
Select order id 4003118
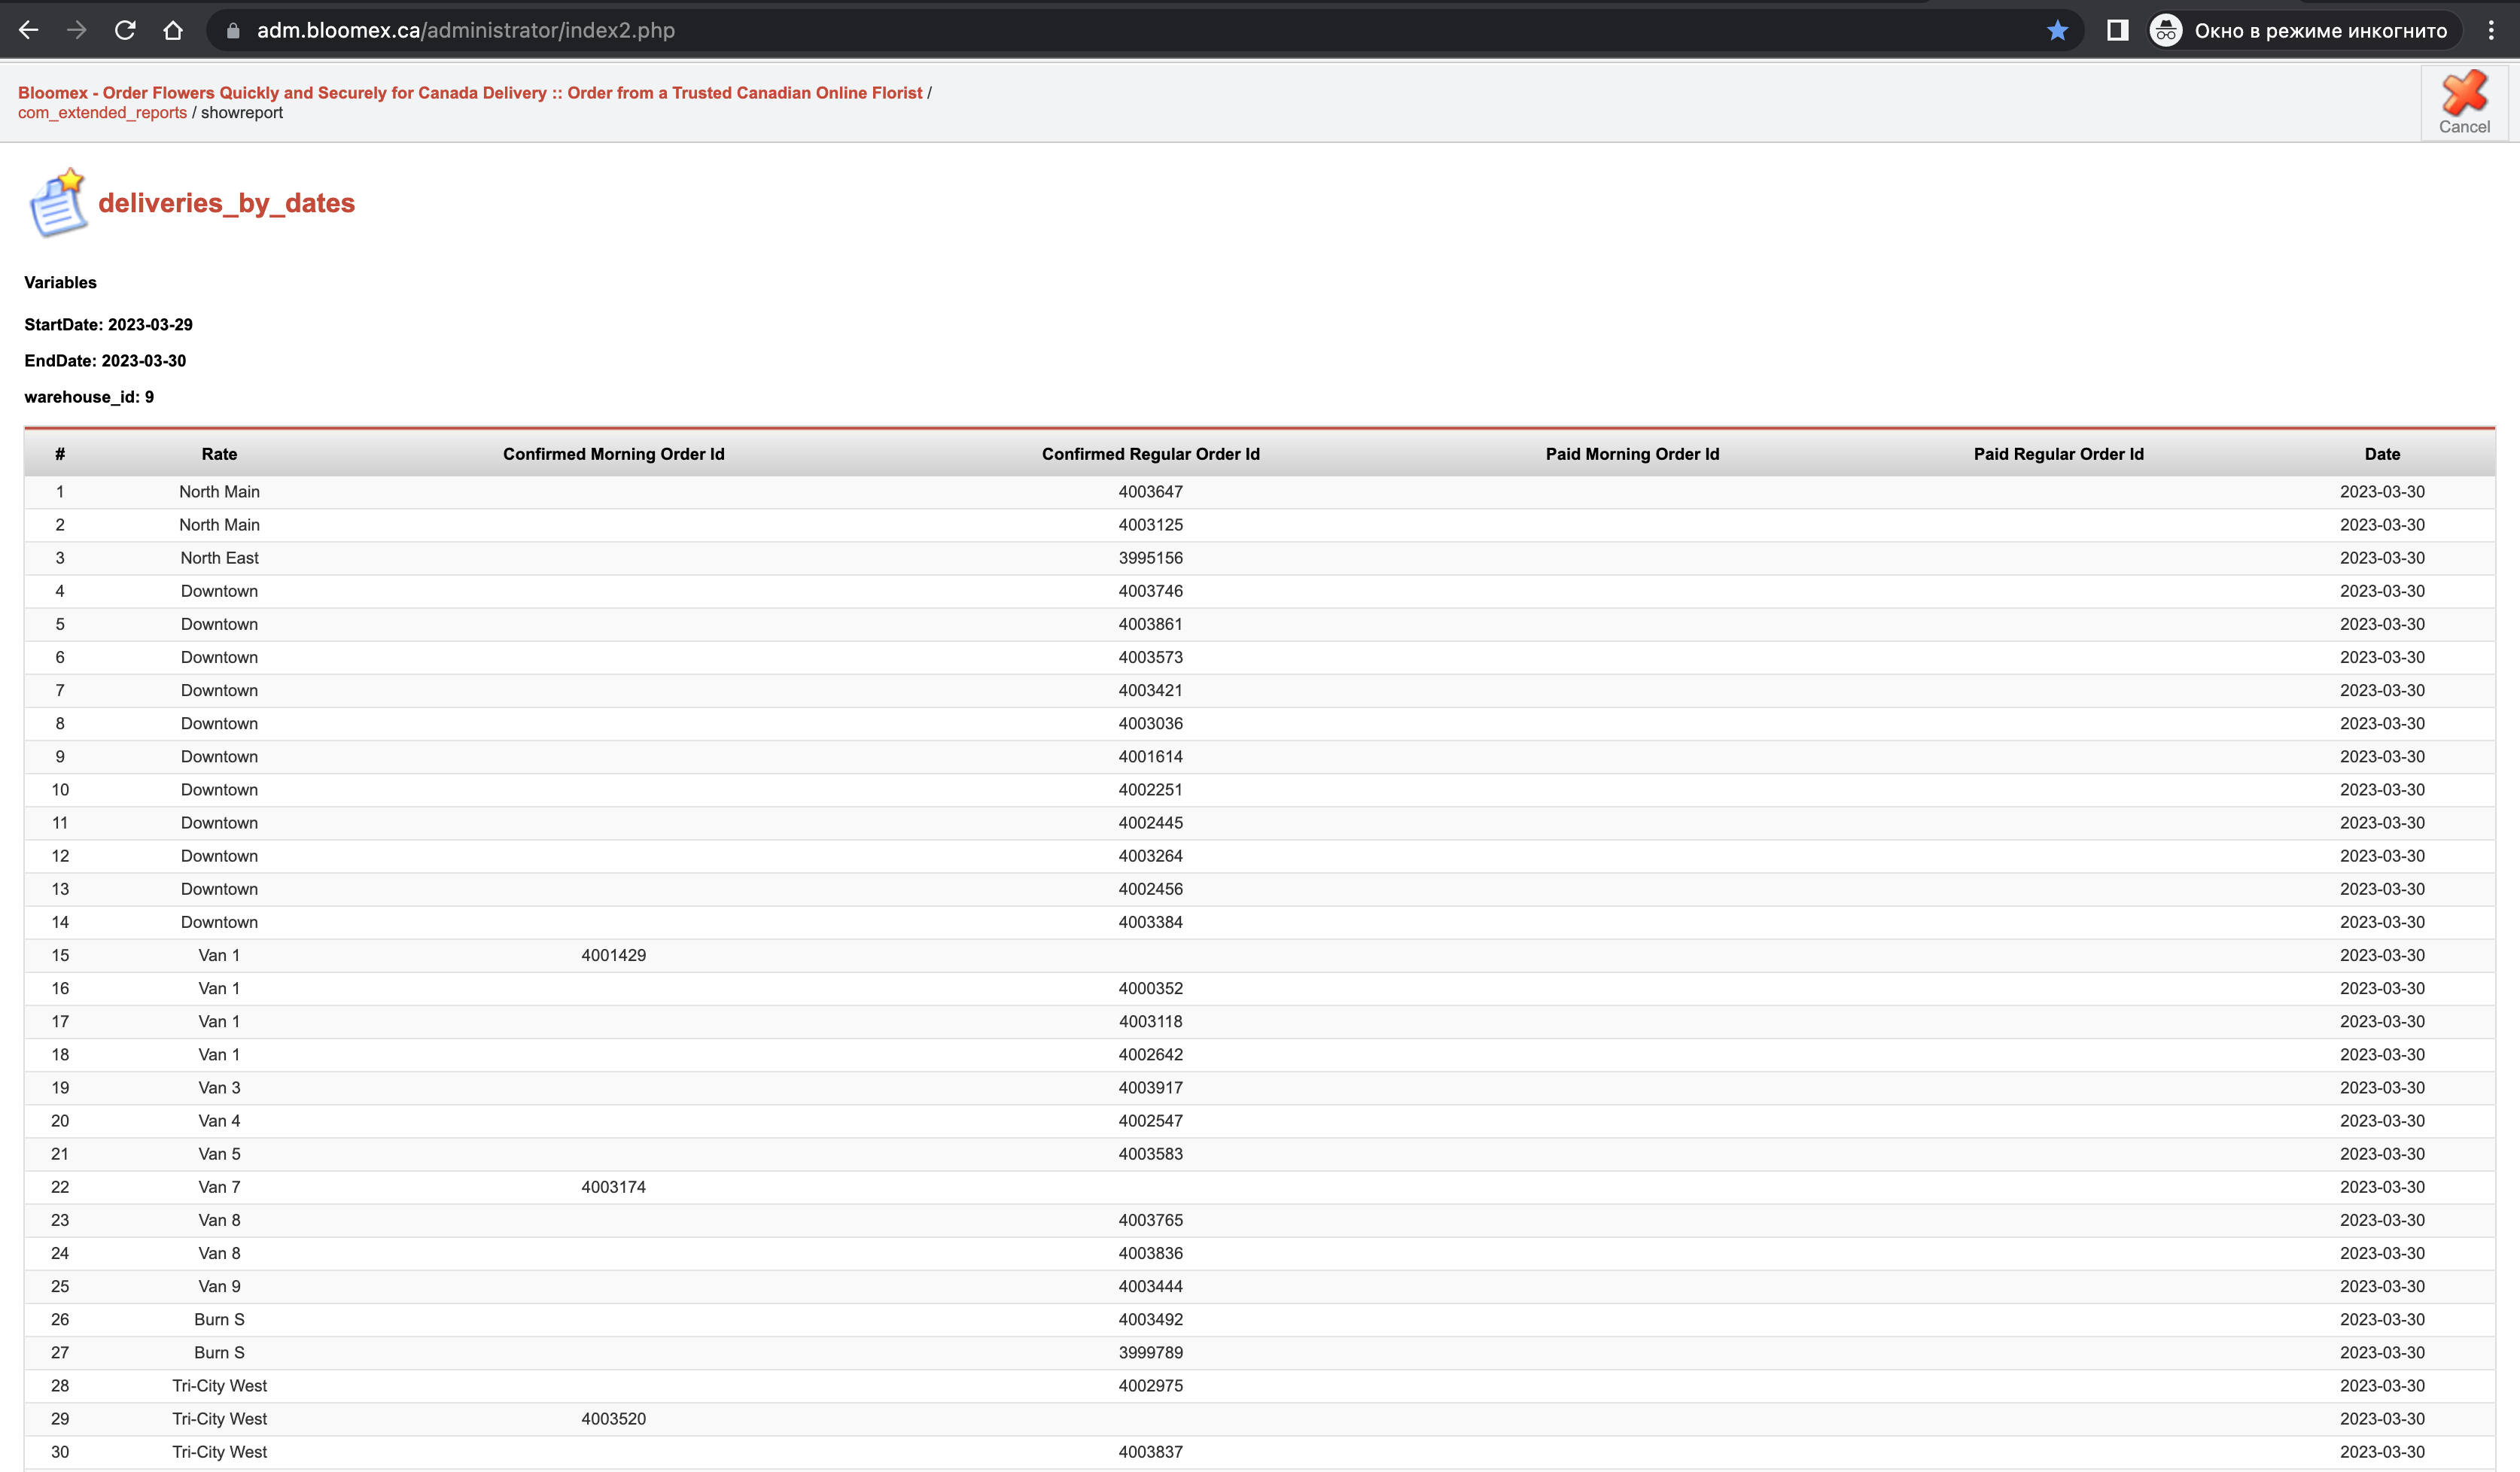[1151, 1021]
